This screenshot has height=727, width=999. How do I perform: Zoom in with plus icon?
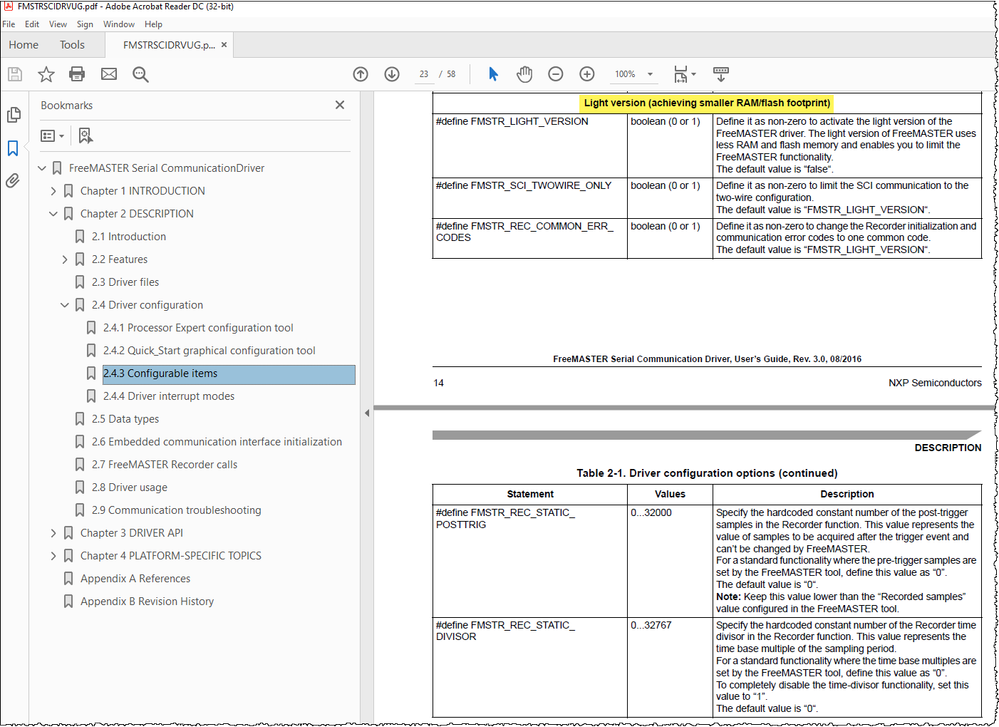pos(587,74)
